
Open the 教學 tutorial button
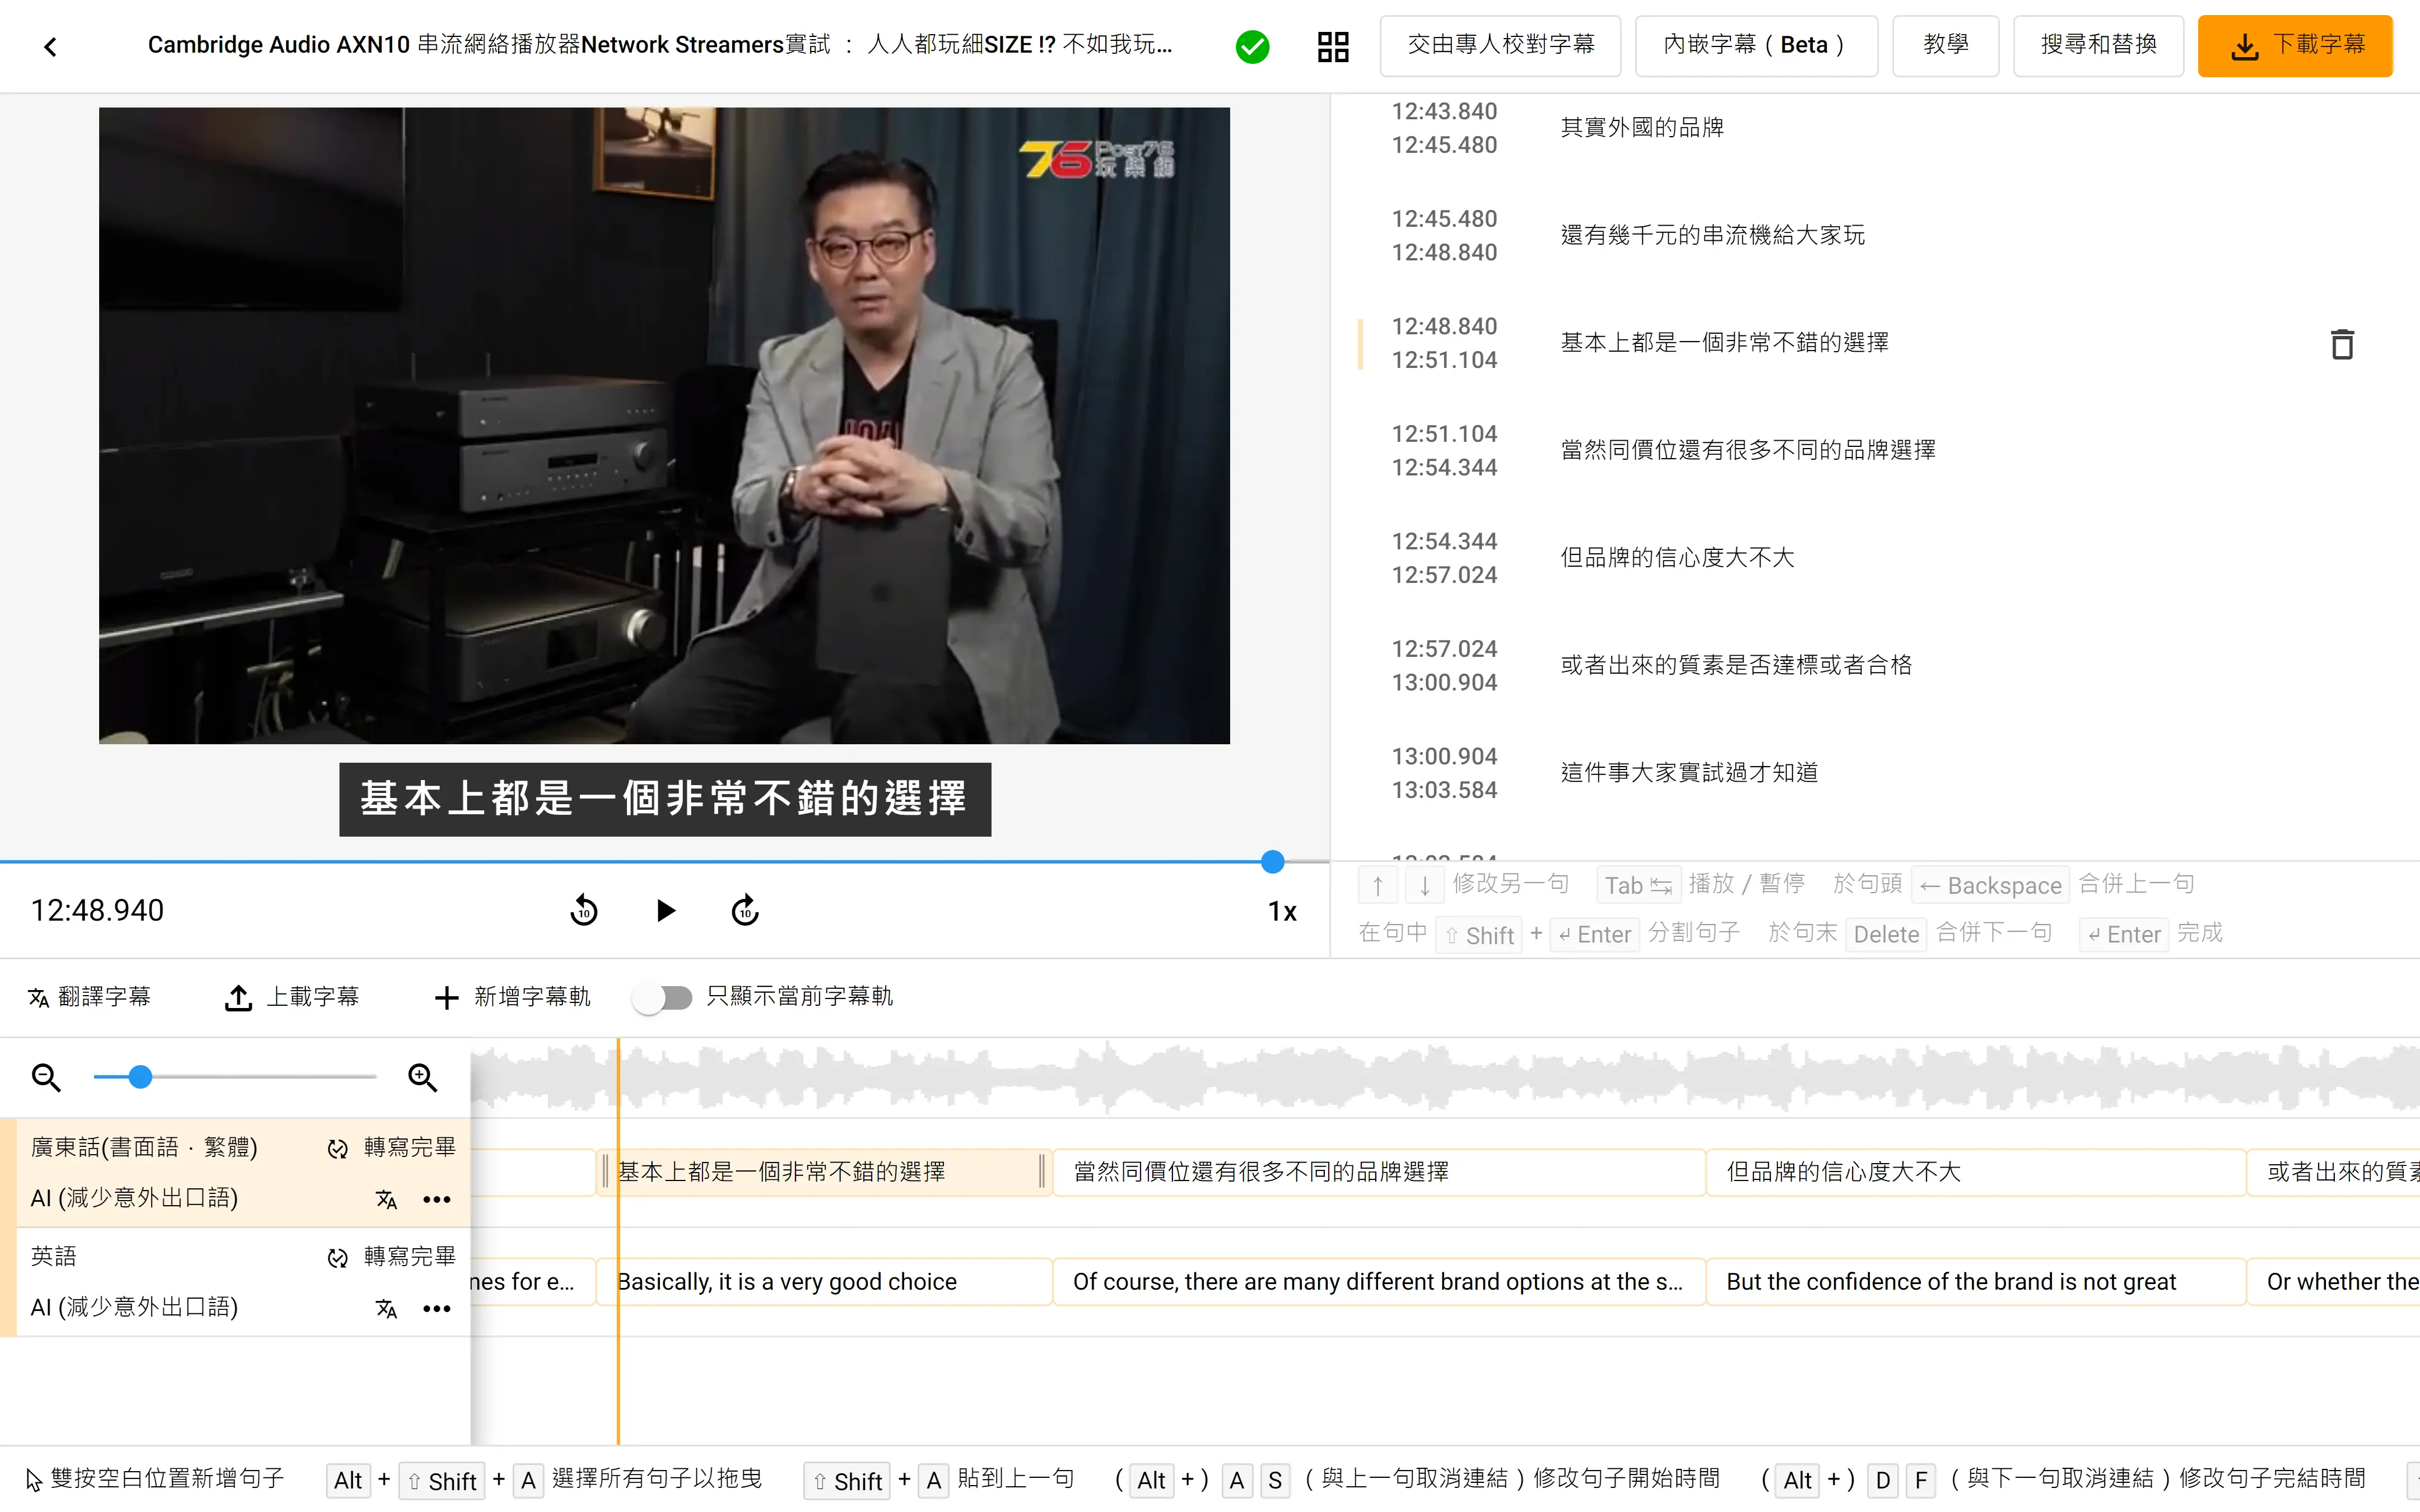click(x=1945, y=45)
